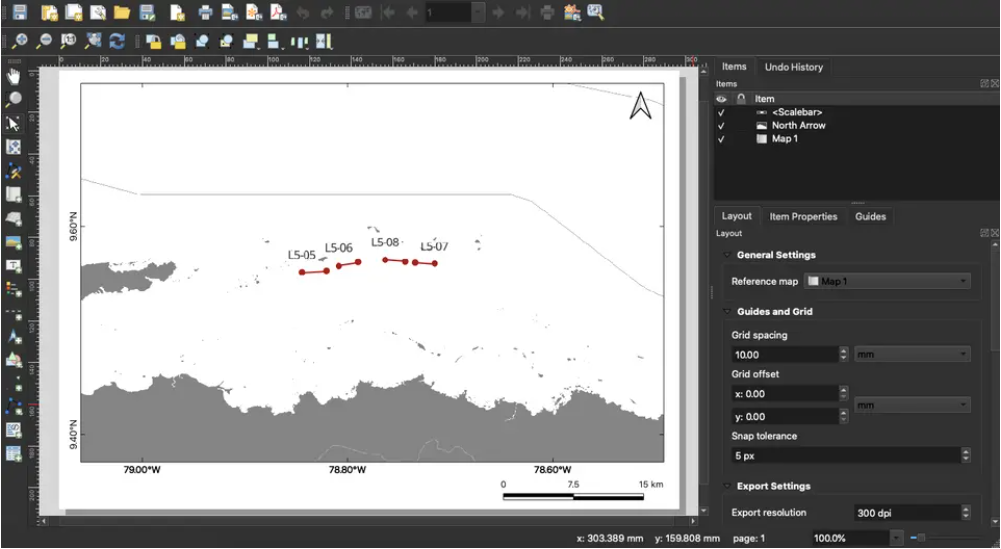Select the Add Map tool
The image size is (1001, 549).
13,195
